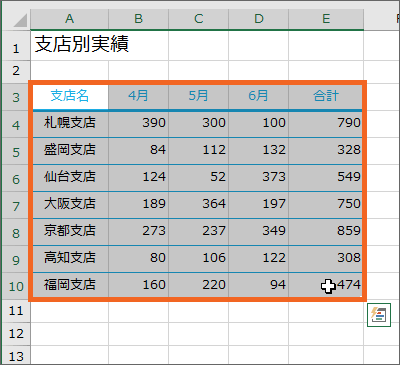Select row 3 header
Screen dimensions: 400x365
pyautogui.click(x=16, y=97)
